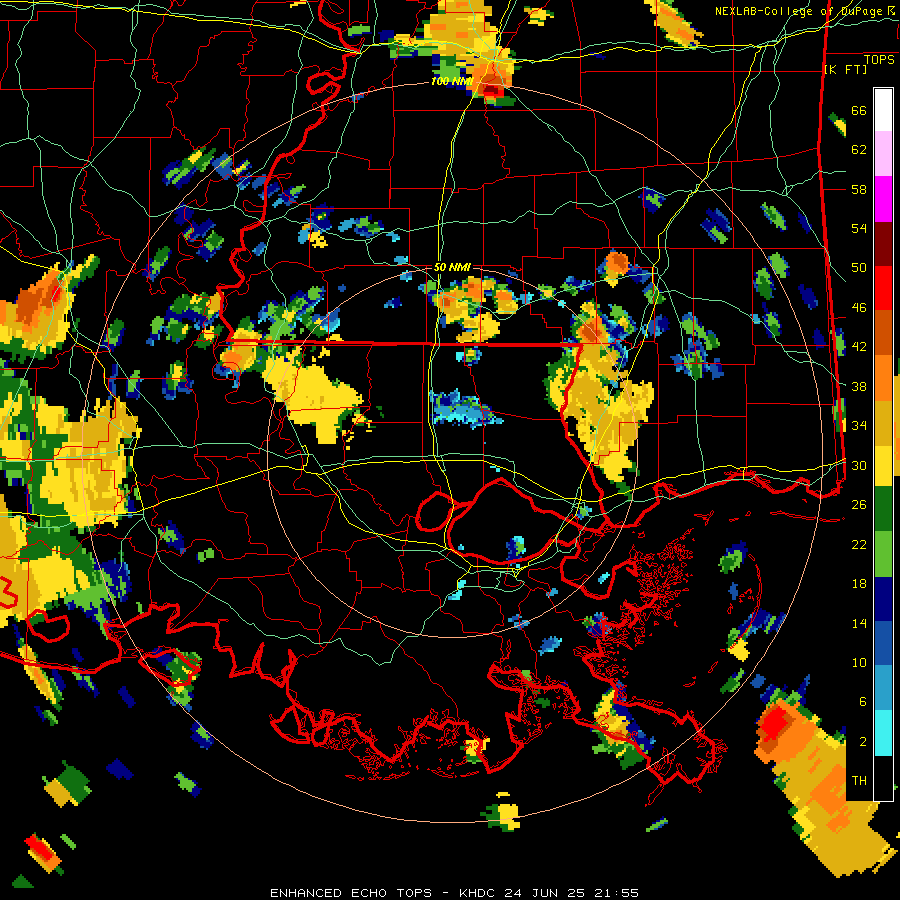Click the white swatch in the tops legend
The image size is (900, 900).
click(x=883, y=110)
